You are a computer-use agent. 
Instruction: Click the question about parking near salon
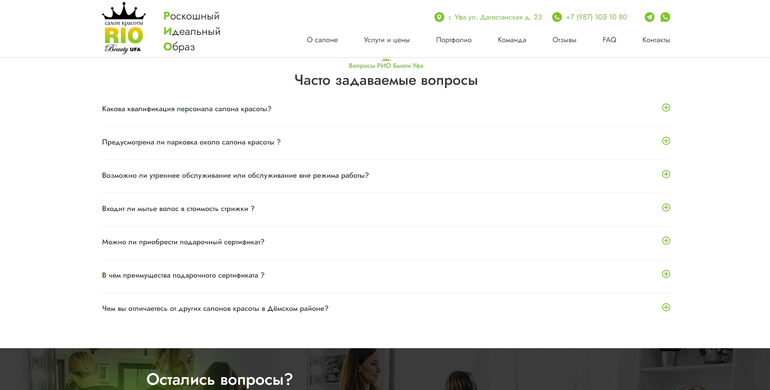point(191,142)
